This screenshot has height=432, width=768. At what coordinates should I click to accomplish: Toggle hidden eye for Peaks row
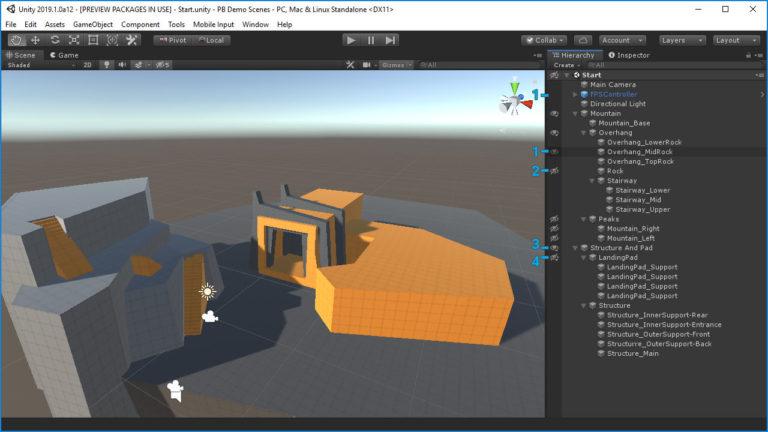[554, 219]
